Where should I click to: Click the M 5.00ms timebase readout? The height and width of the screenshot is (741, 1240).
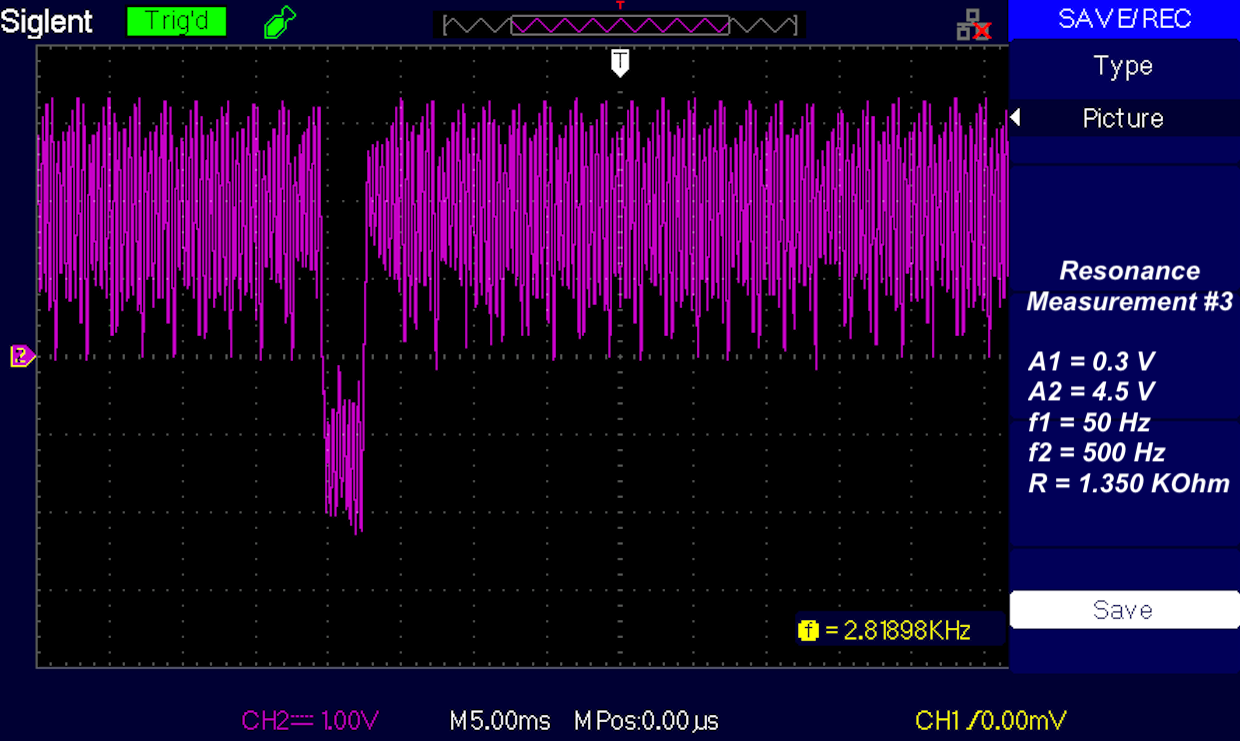click(x=499, y=720)
